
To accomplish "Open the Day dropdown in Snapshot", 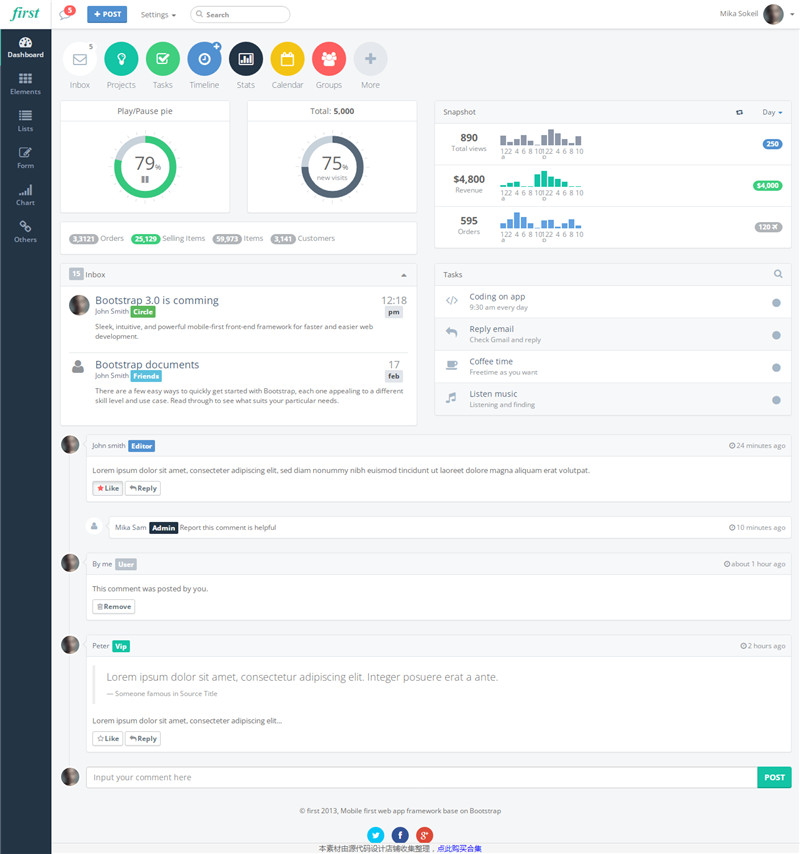I will pyautogui.click(x=772, y=112).
